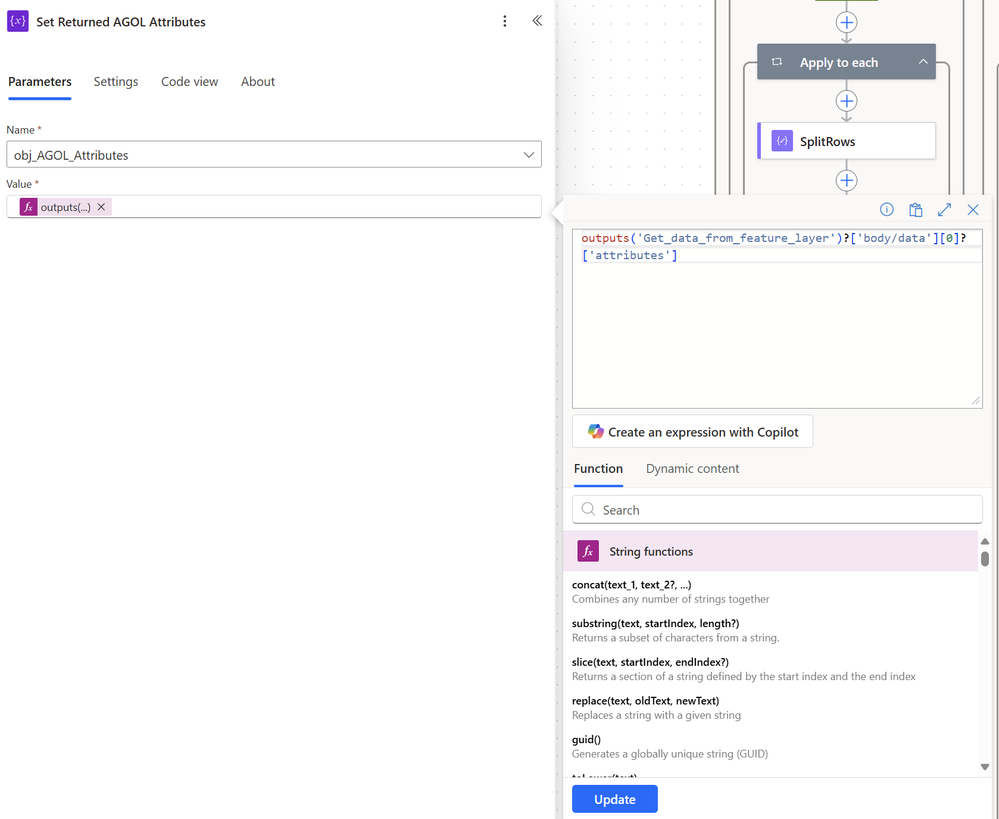The image size is (999, 819).
Task: Click the Copilot logo icon
Action: click(595, 431)
